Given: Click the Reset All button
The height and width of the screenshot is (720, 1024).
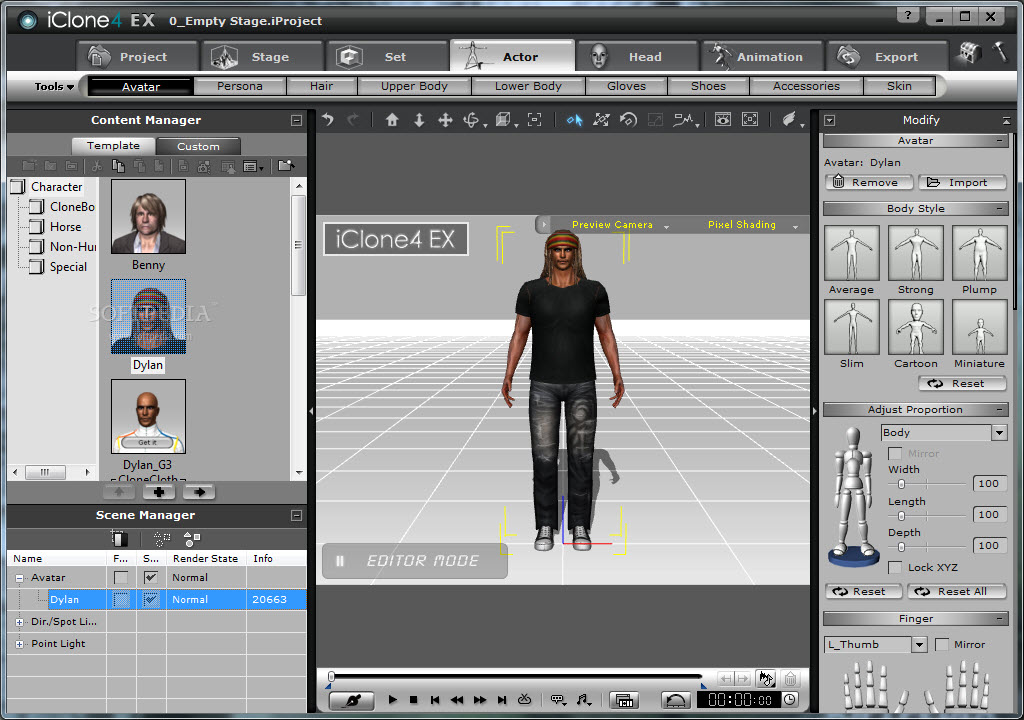Looking at the screenshot, I should click(956, 591).
